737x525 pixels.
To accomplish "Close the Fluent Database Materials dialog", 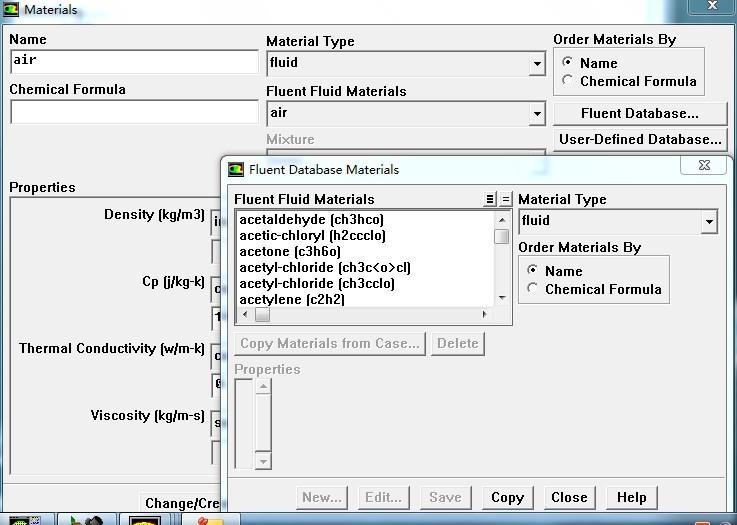I will (x=704, y=165).
